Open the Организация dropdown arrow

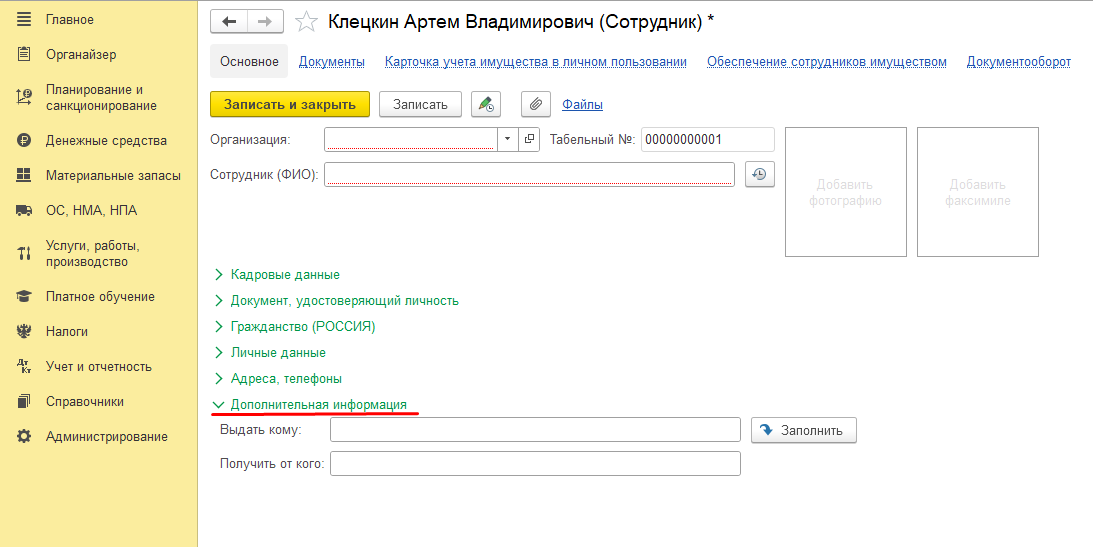[507, 139]
